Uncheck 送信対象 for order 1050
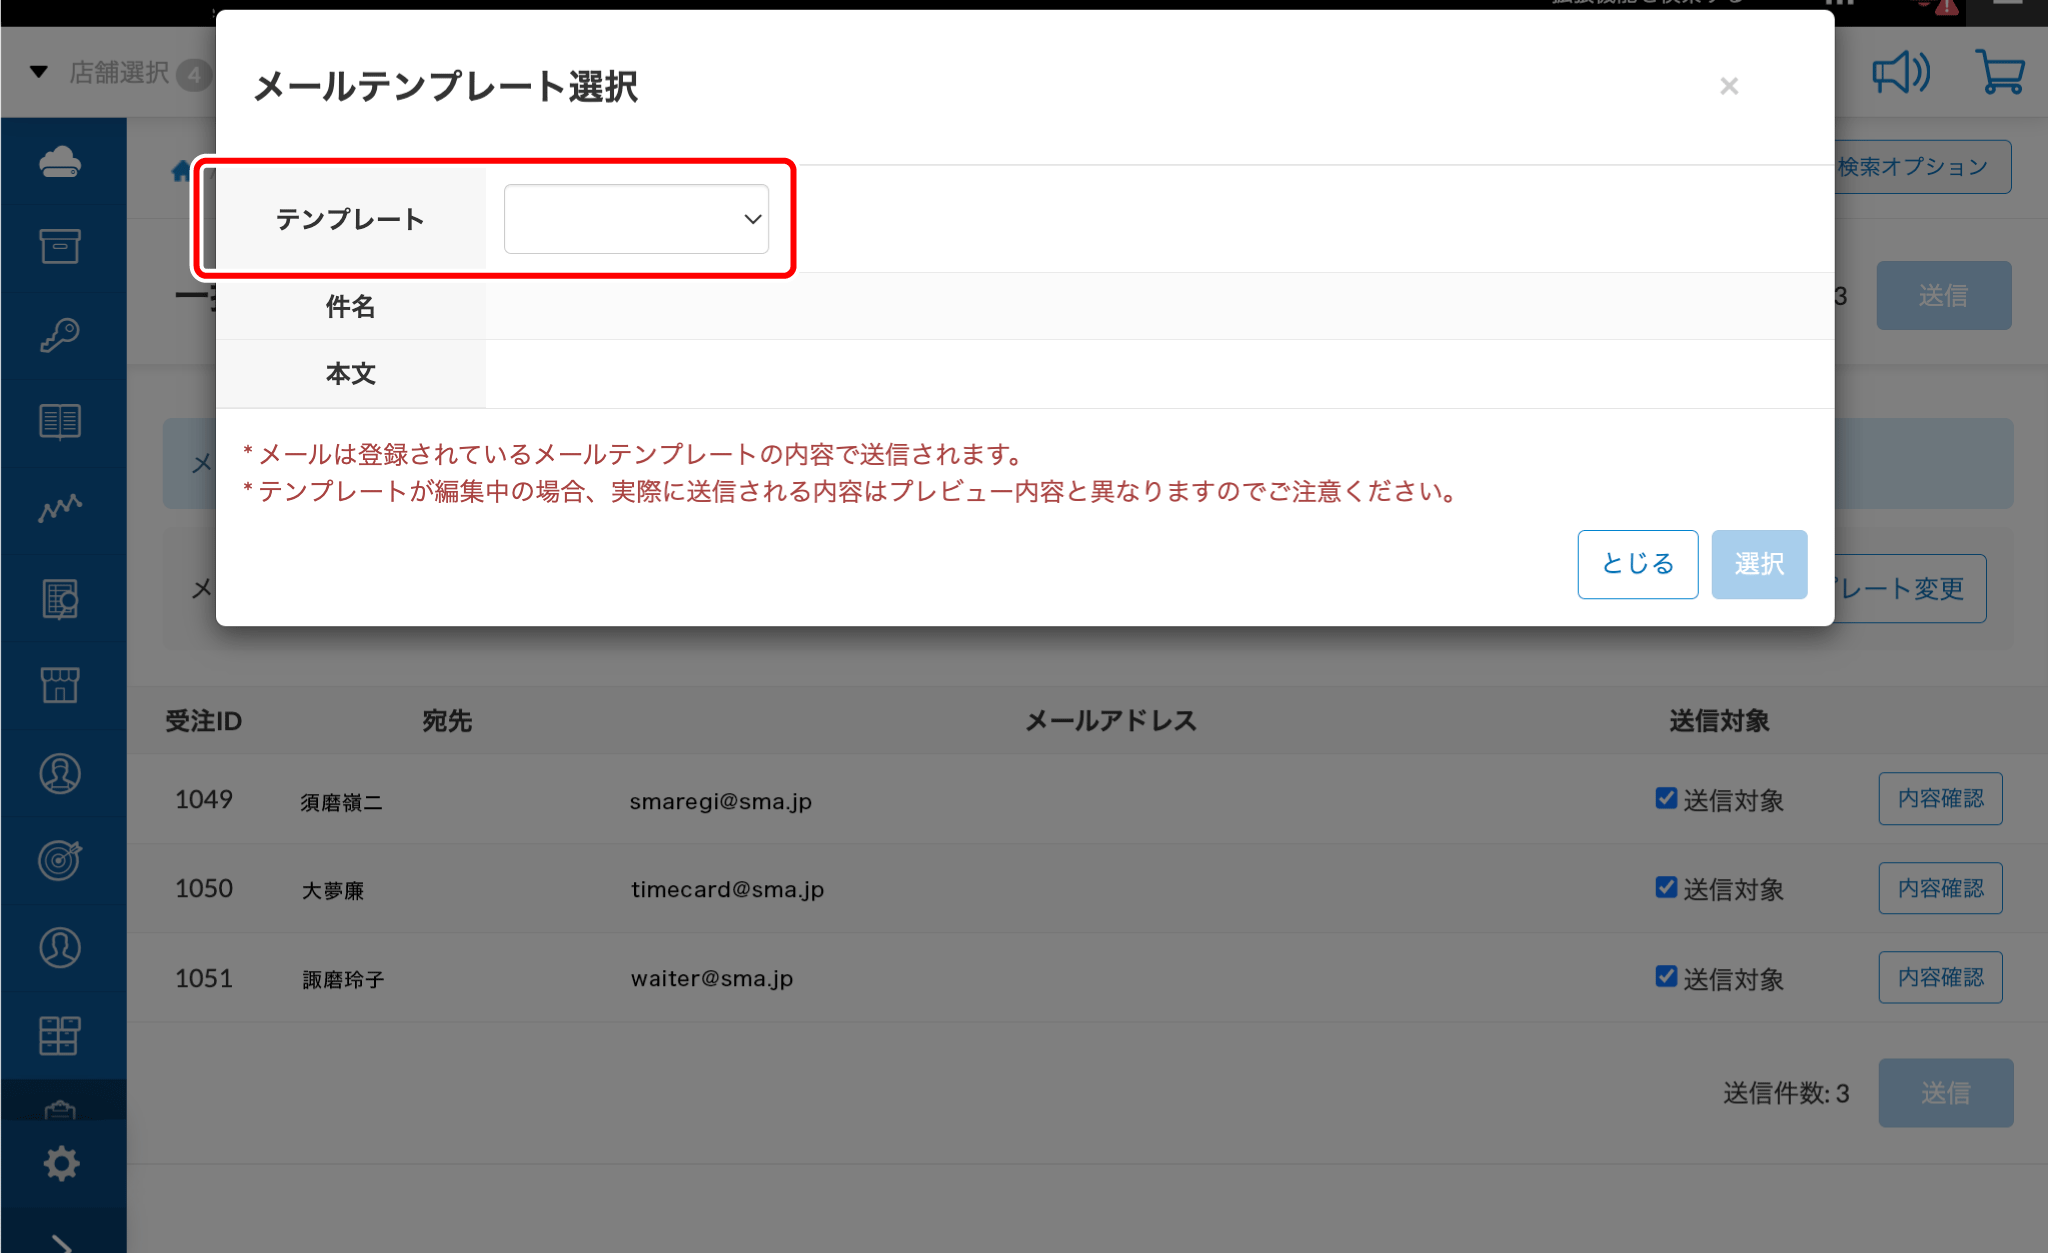Image resolution: width=2048 pixels, height=1253 pixels. pyautogui.click(x=1666, y=887)
